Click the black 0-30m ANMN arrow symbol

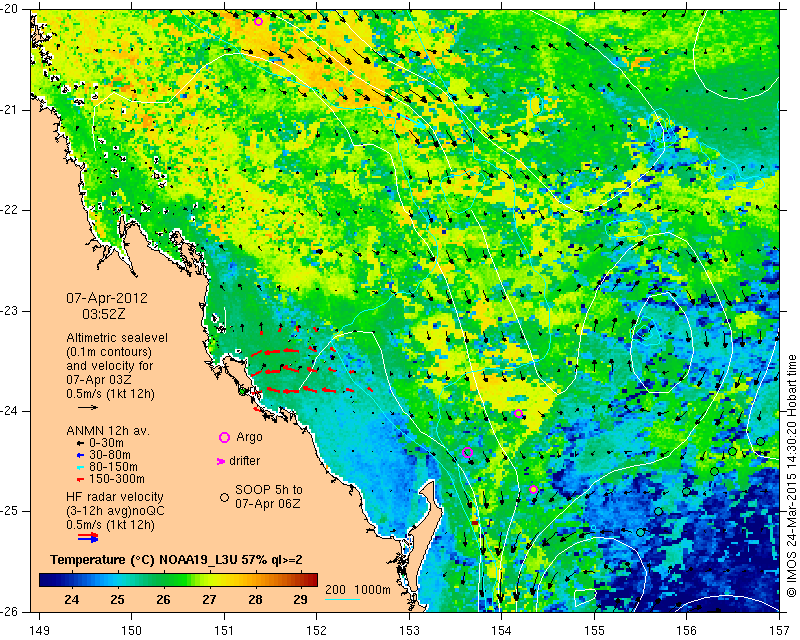[80, 444]
